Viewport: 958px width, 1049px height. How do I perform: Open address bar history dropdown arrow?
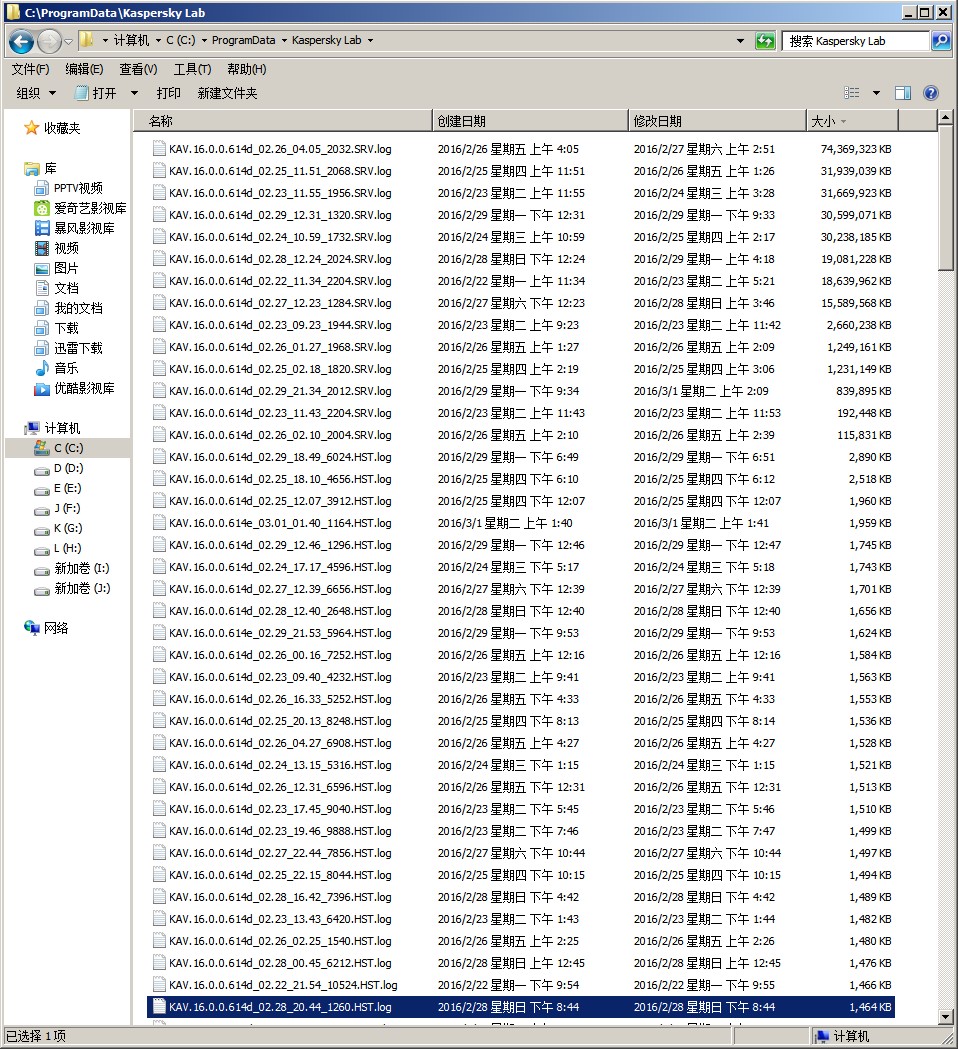pyautogui.click(x=740, y=41)
